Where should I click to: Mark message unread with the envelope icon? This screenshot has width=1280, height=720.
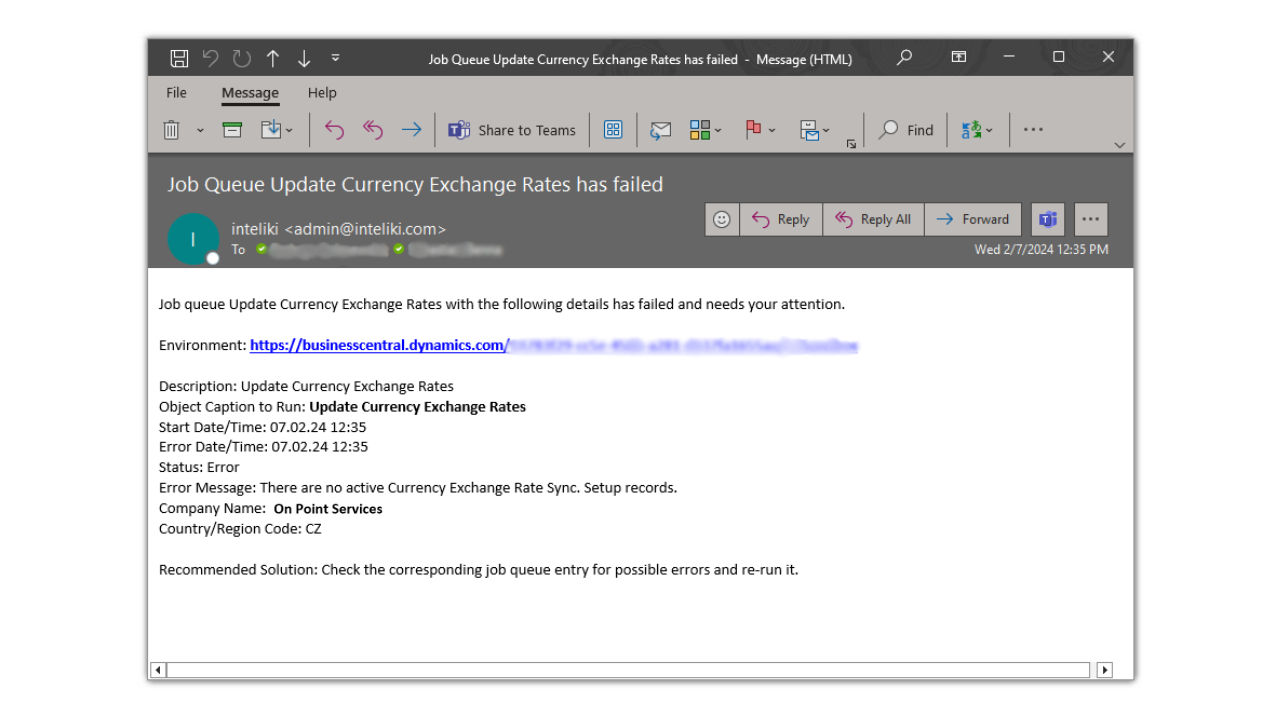[x=660, y=130]
